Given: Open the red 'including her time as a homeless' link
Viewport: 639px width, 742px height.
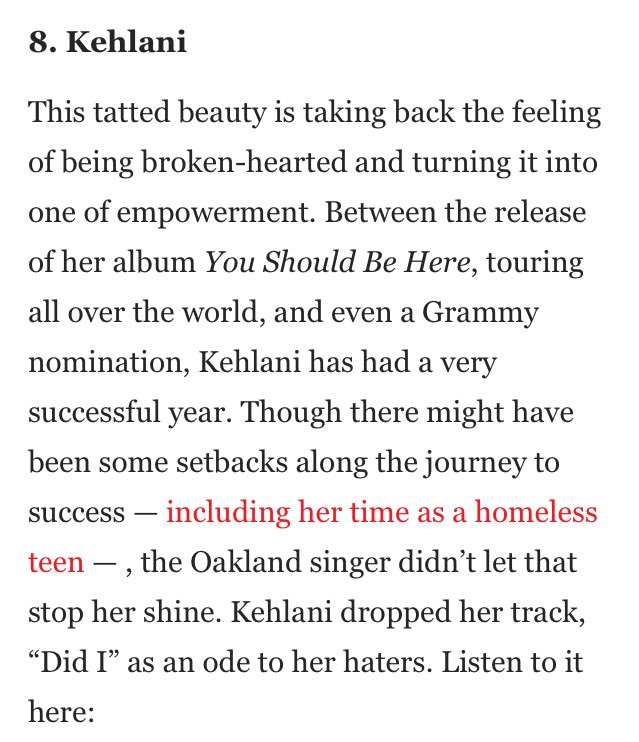Looking at the screenshot, I should click(x=382, y=513).
